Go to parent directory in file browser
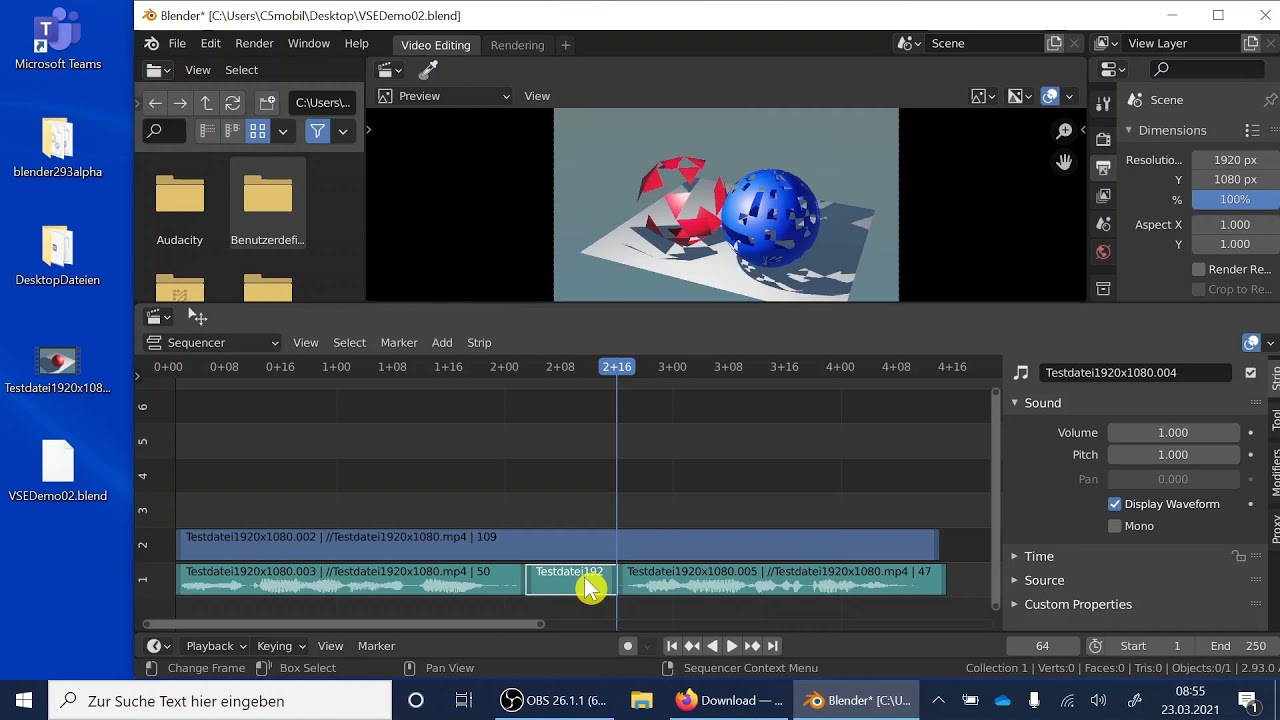 tap(206, 103)
